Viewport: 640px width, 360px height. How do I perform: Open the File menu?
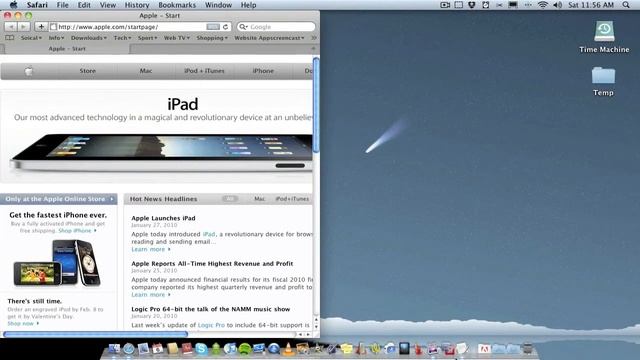tap(62, 5)
